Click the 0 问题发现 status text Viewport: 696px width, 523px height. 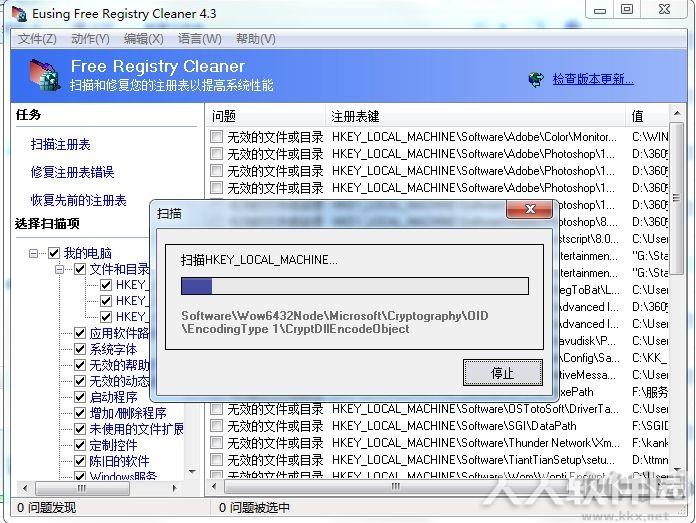(47, 508)
